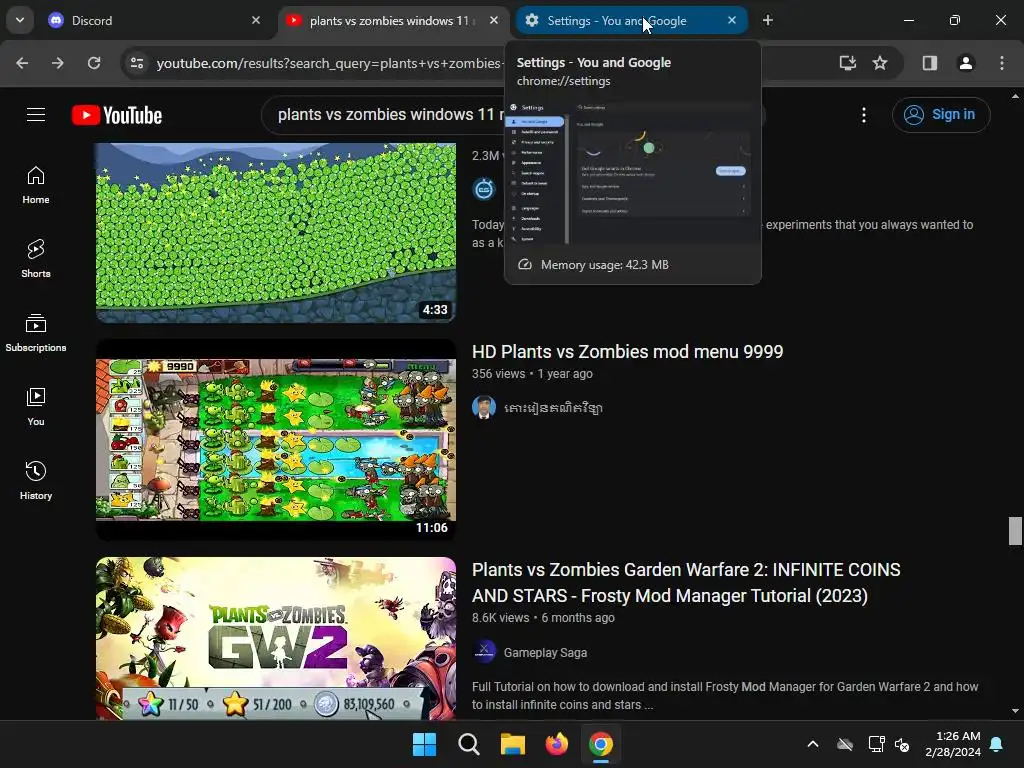Open Windows taskbar search
1024x768 pixels.
tap(469, 744)
